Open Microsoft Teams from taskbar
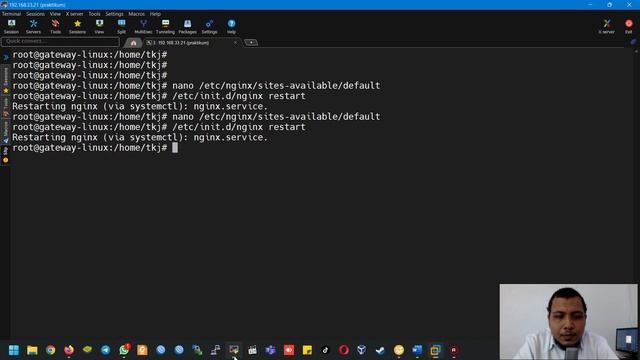 point(271,350)
